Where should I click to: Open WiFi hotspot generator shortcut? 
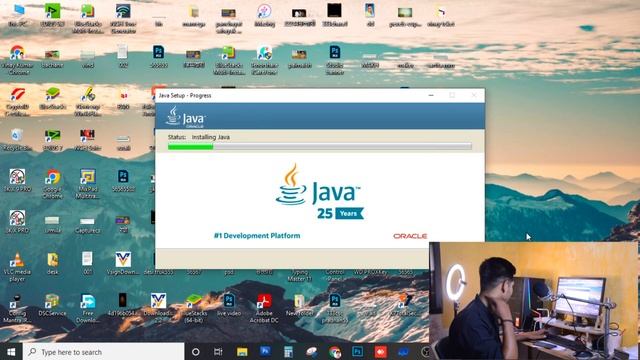[123, 19]
